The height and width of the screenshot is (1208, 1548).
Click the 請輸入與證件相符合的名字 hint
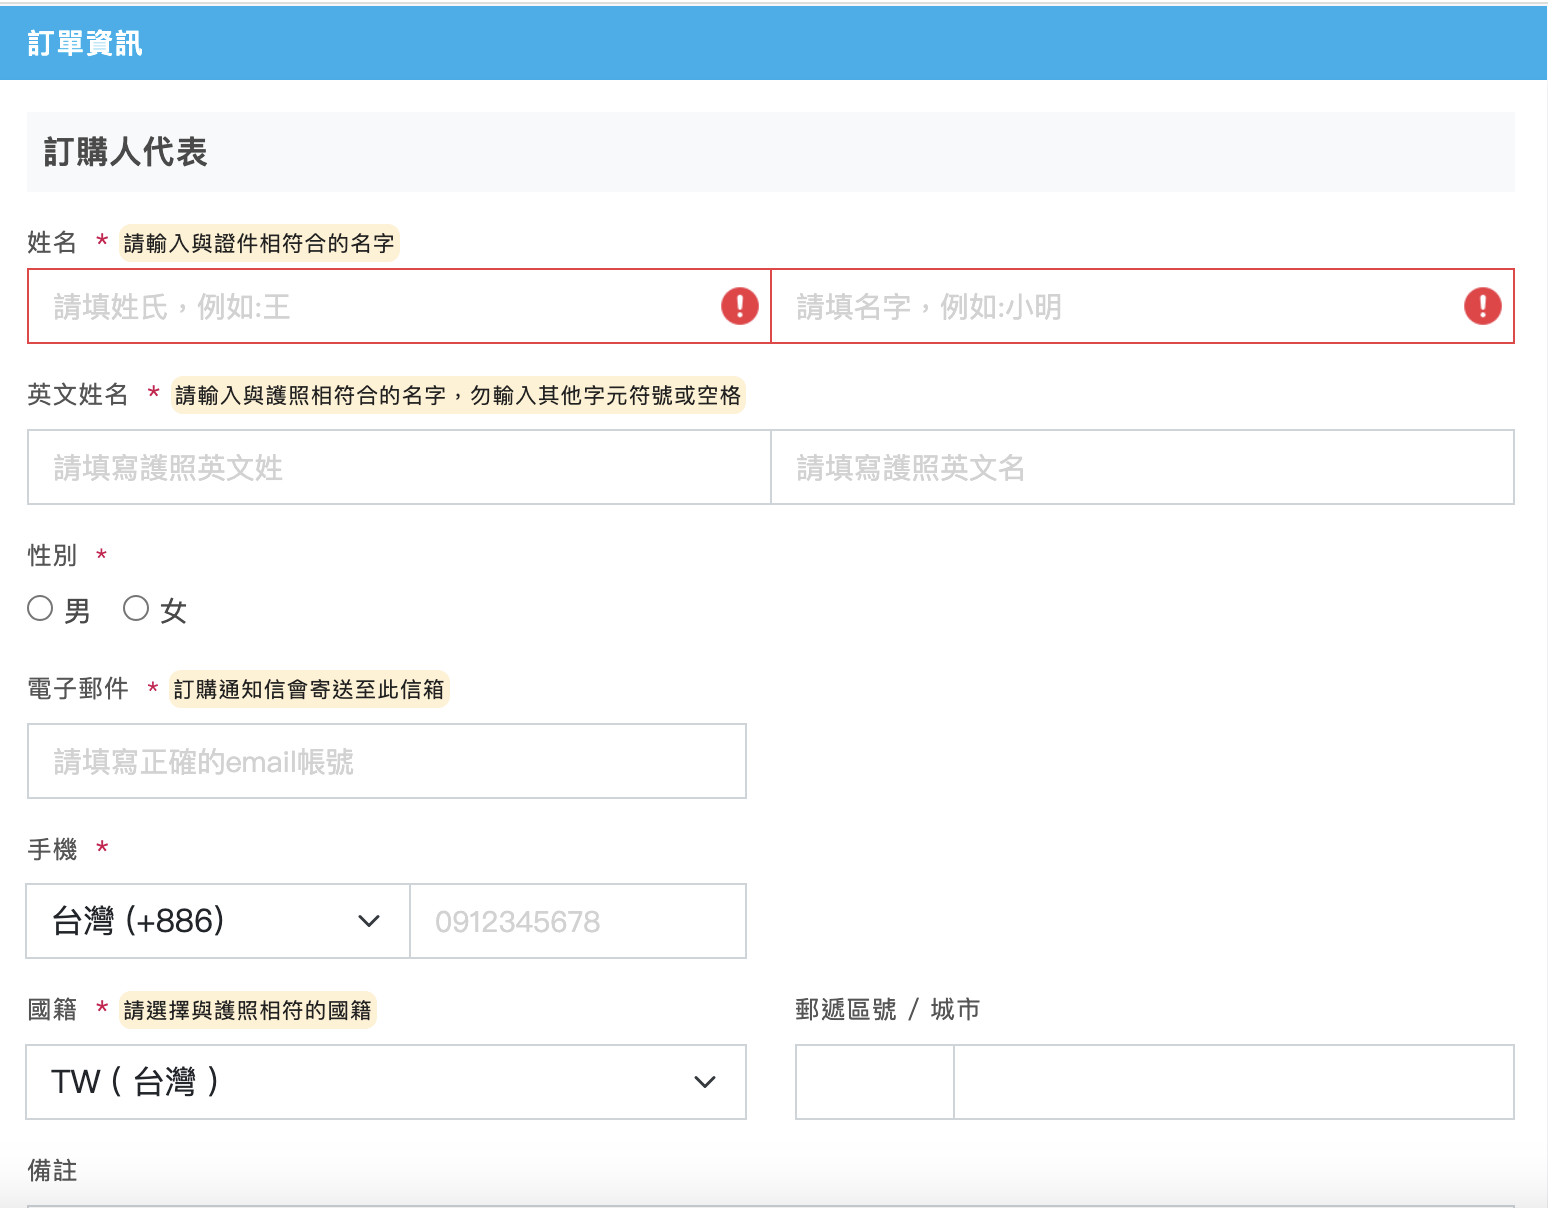pyautogui.click(x=259, y=243)
